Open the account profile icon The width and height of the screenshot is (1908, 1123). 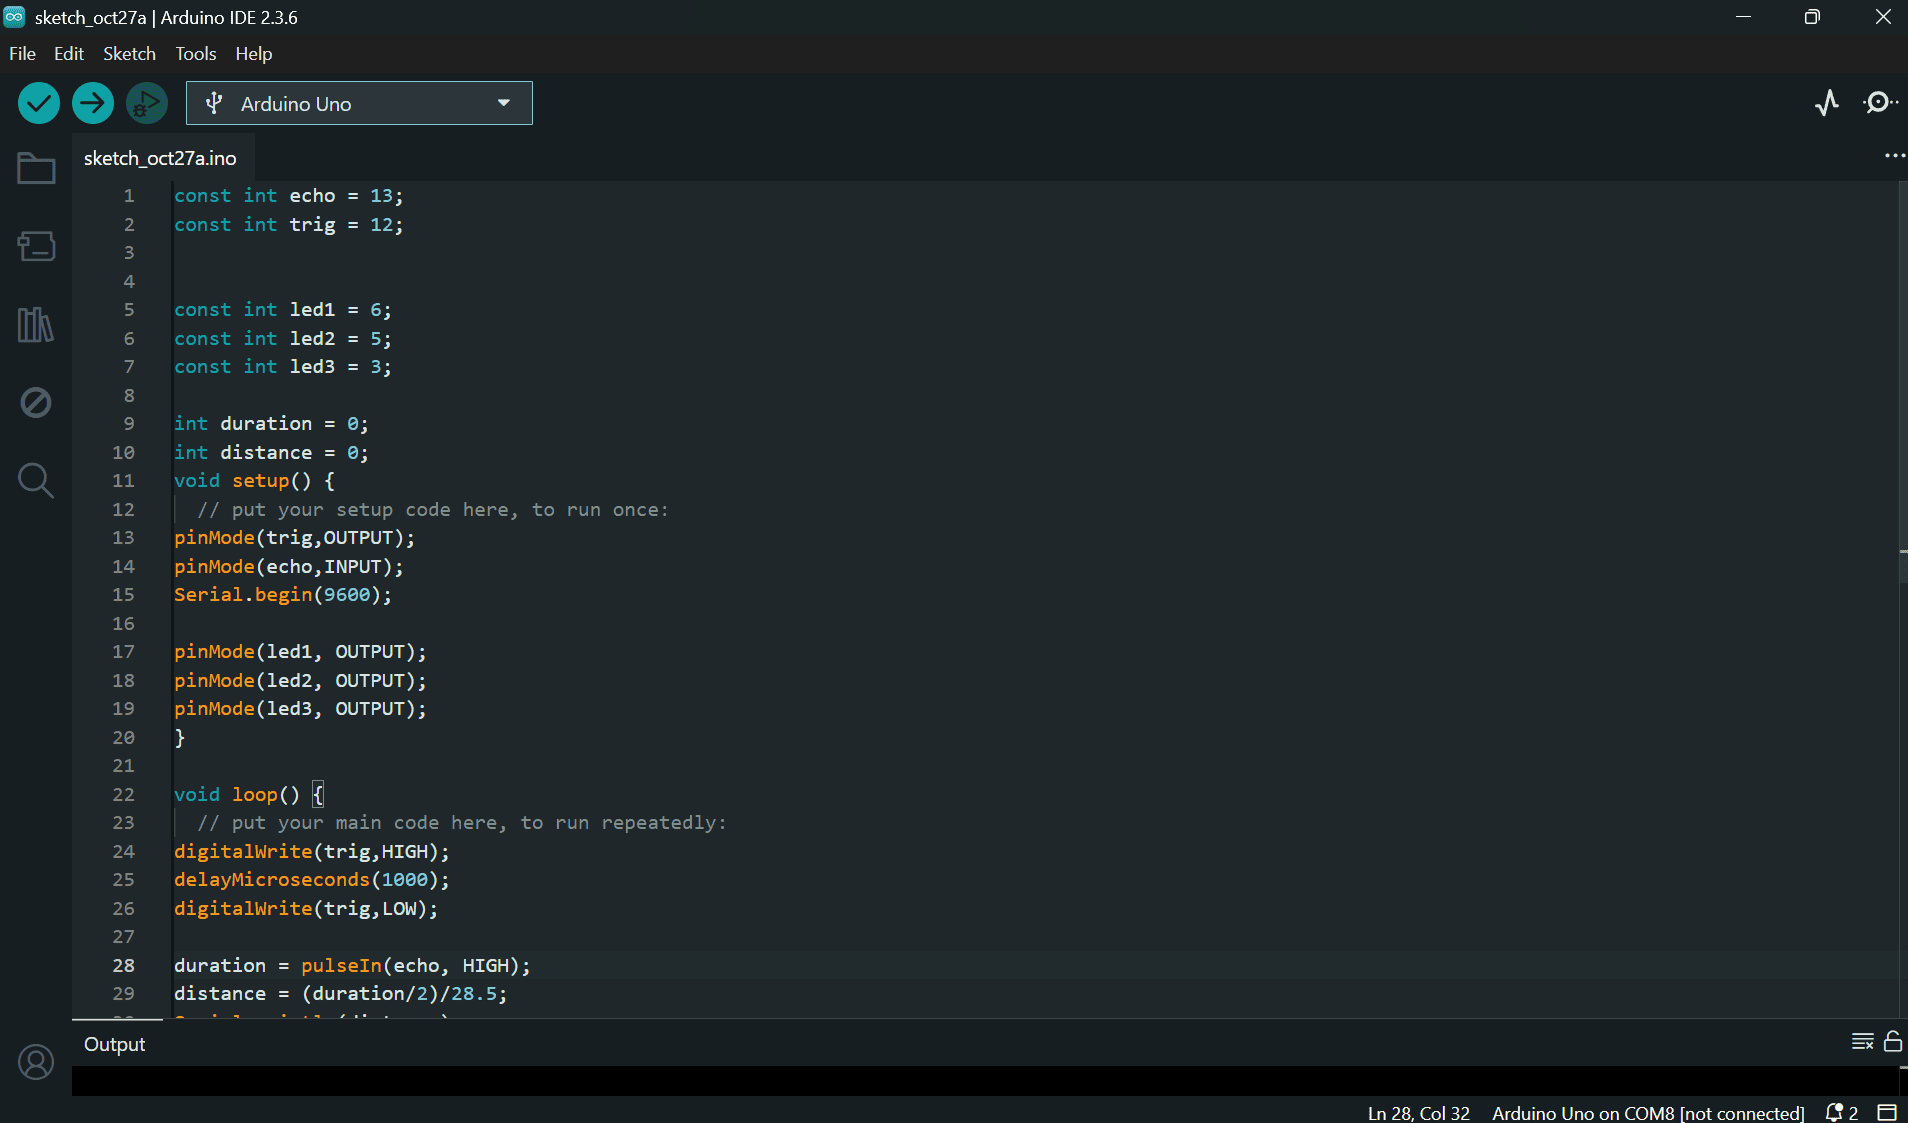tap(36, 1062)
